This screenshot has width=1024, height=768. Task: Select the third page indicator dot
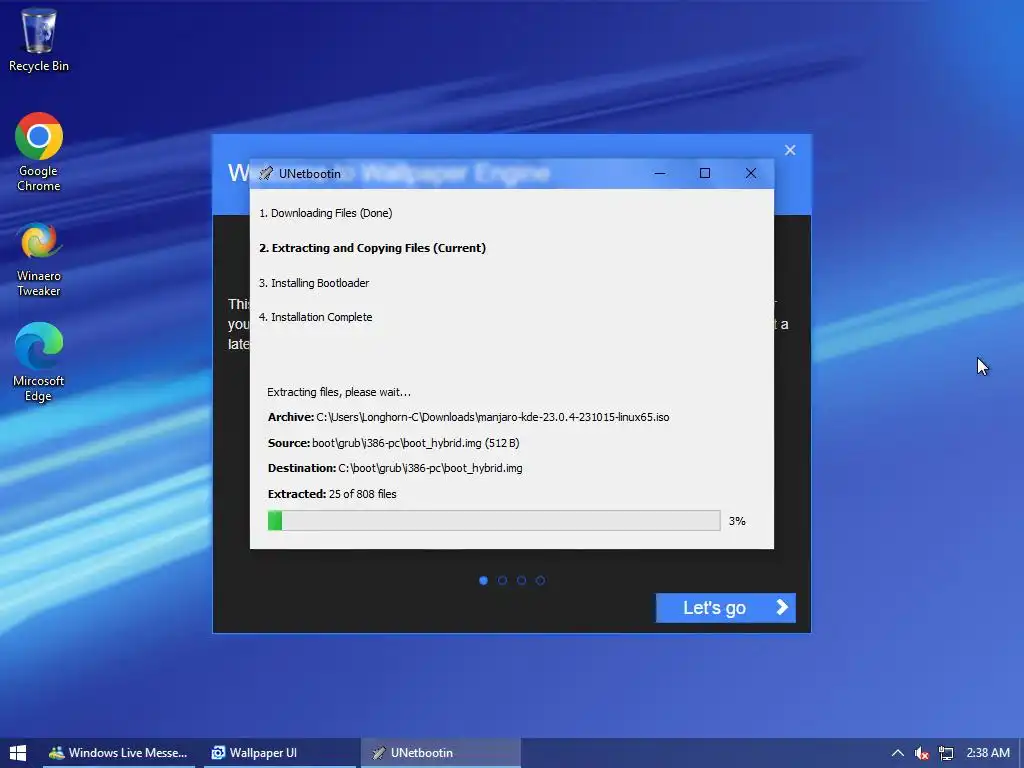[x=521, y=580]
